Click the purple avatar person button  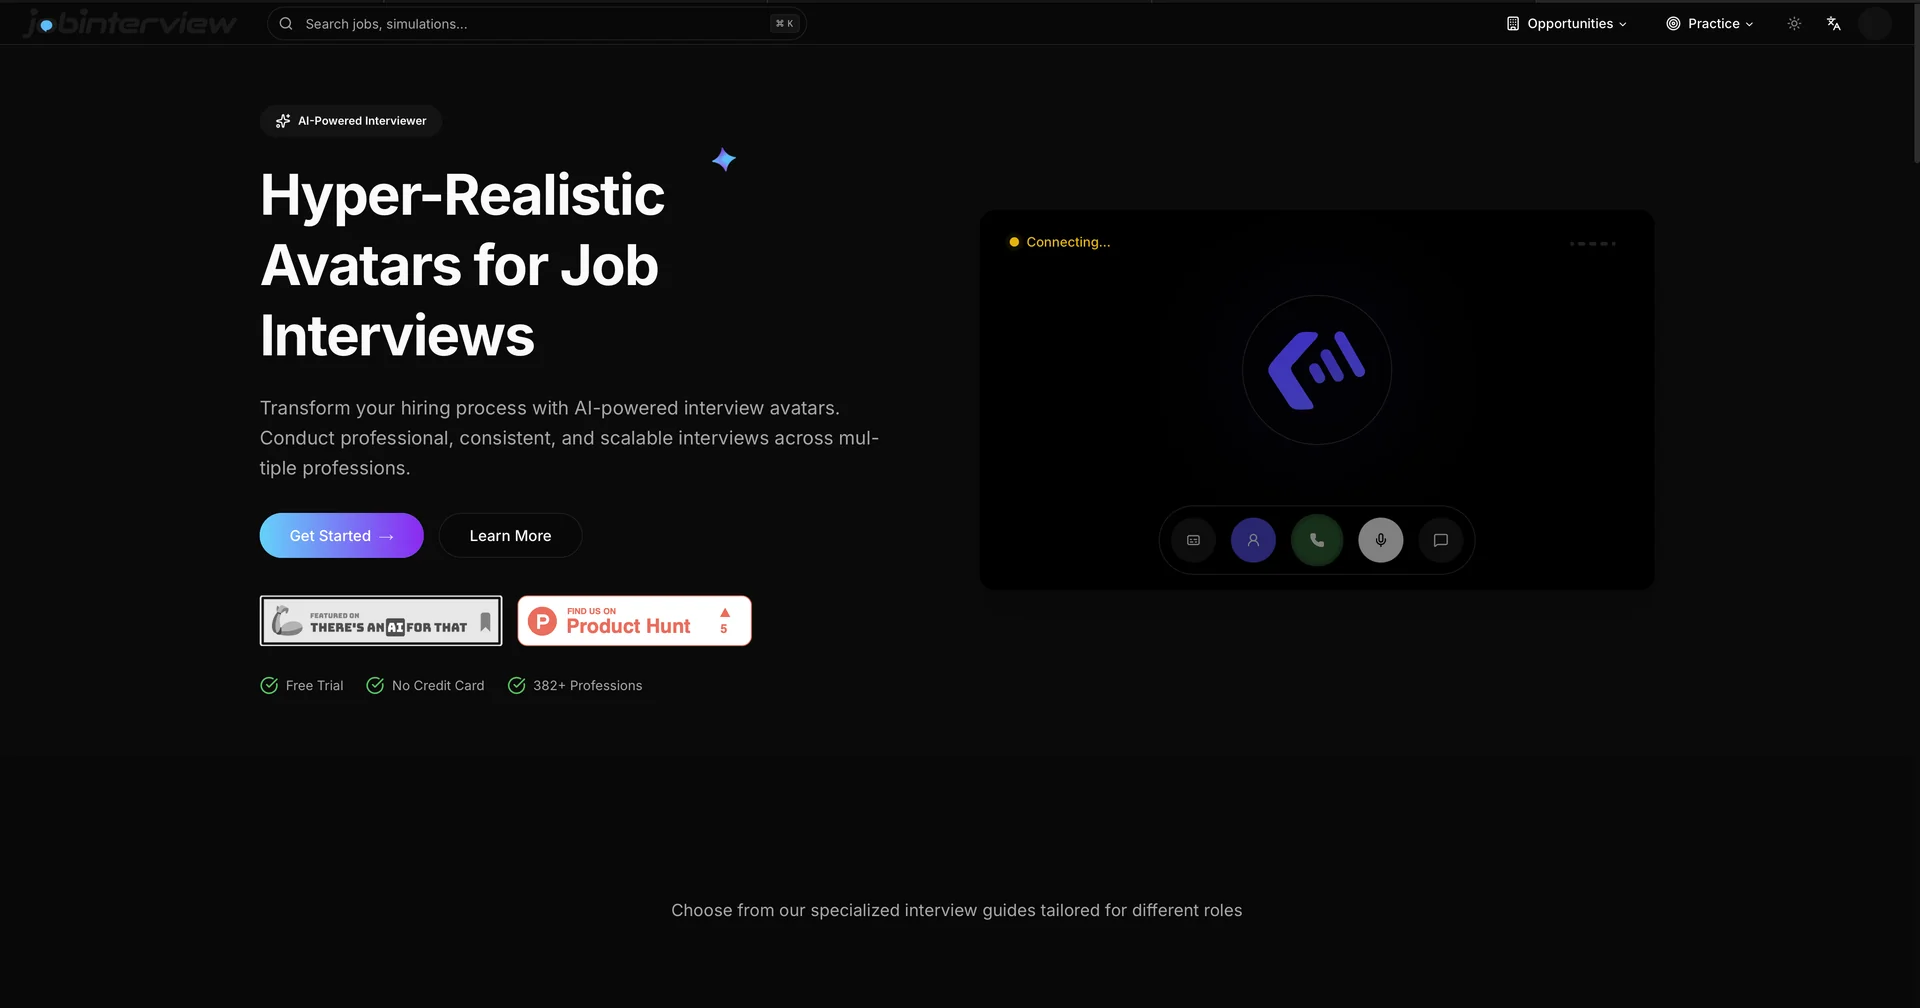click(x=1253, y=540)
